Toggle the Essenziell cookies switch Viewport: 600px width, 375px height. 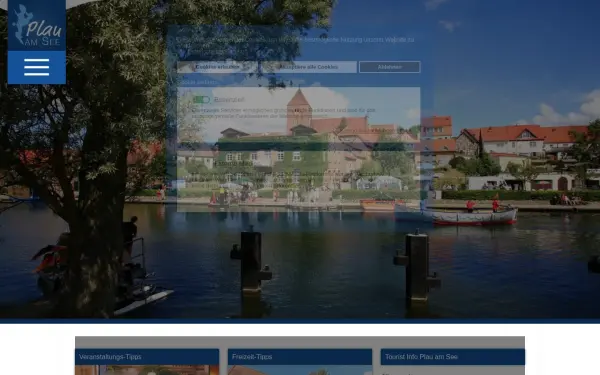[x=201, y=100]
